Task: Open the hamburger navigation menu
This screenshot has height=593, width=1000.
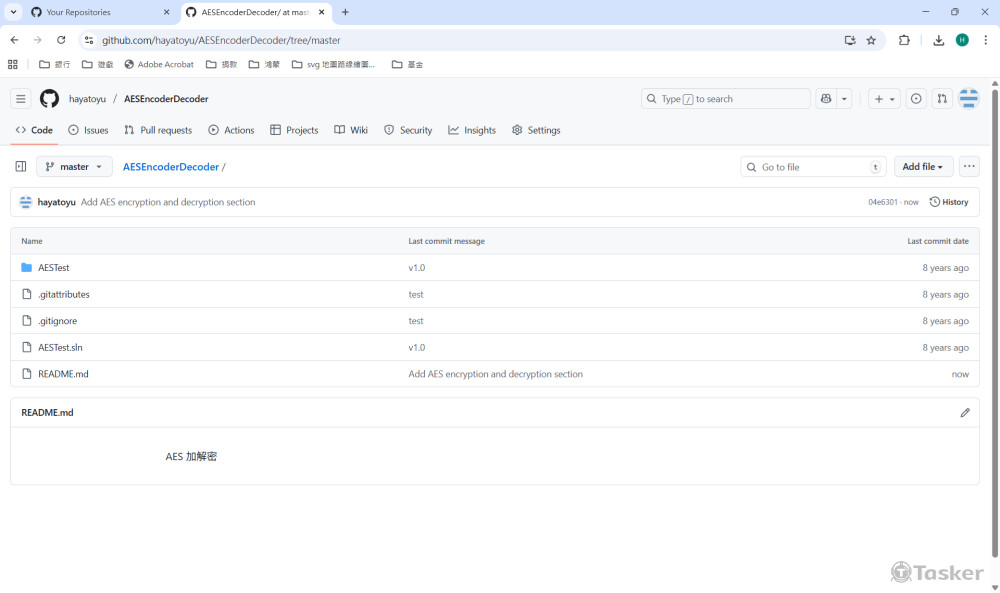Action: click(x=21, y=99)
